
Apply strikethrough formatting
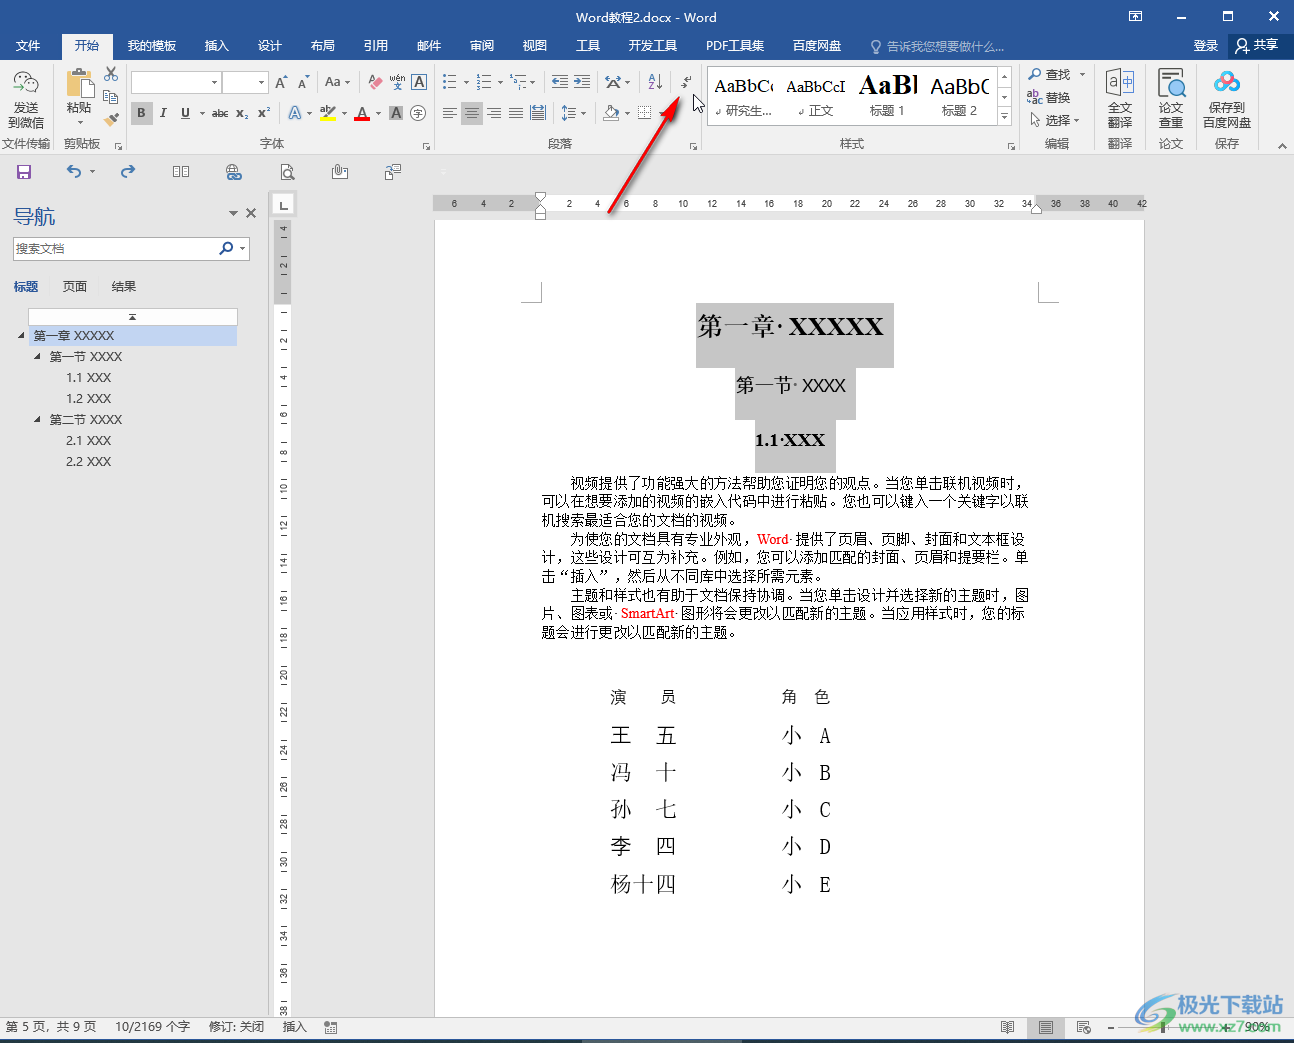220,113
